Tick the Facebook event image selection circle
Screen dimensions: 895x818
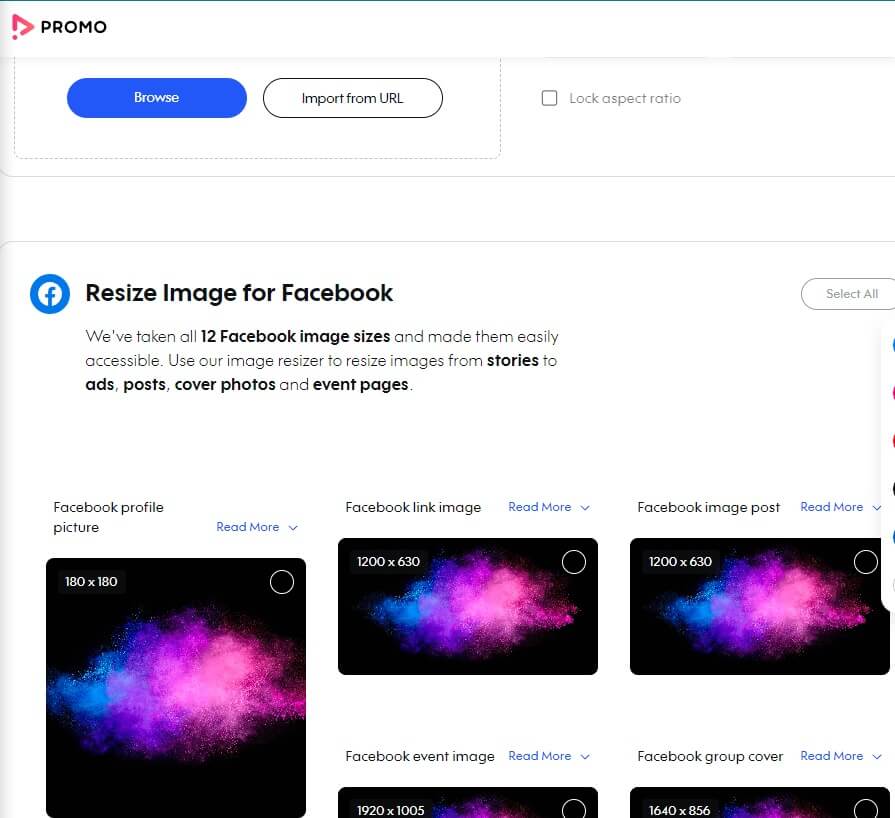[574, 808]
